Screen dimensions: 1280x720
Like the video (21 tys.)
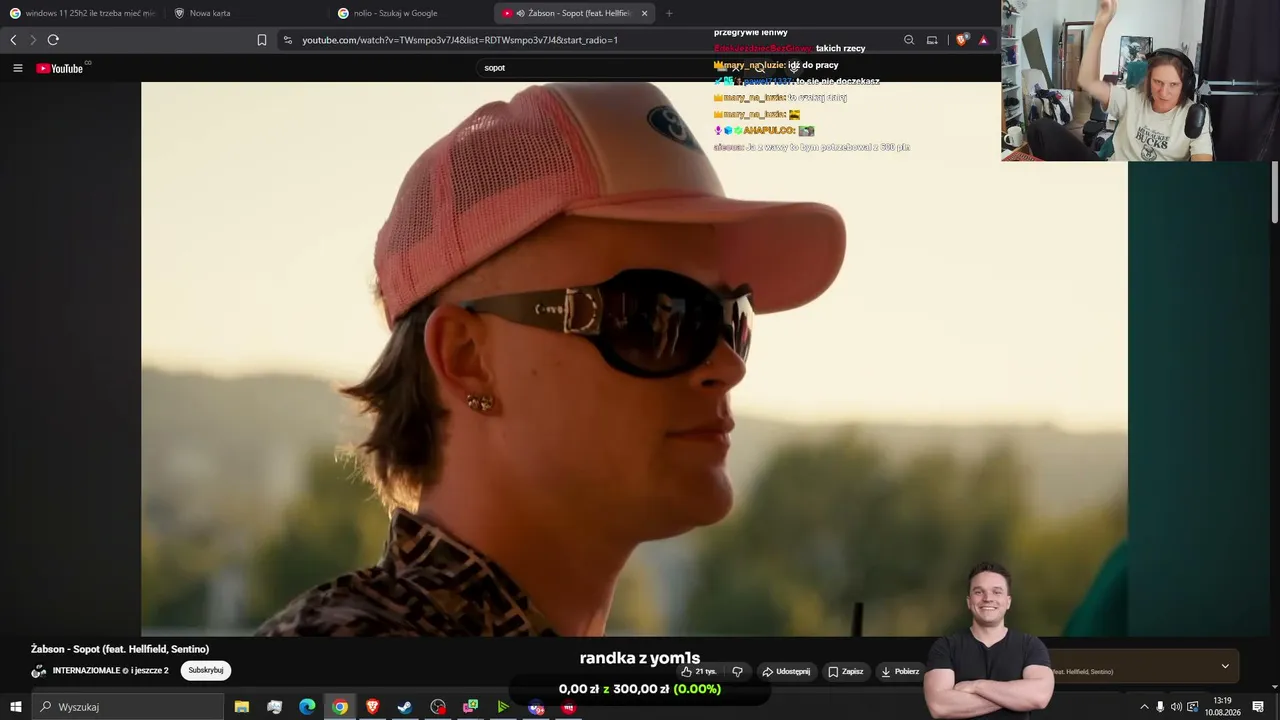[x=699, y=672]
